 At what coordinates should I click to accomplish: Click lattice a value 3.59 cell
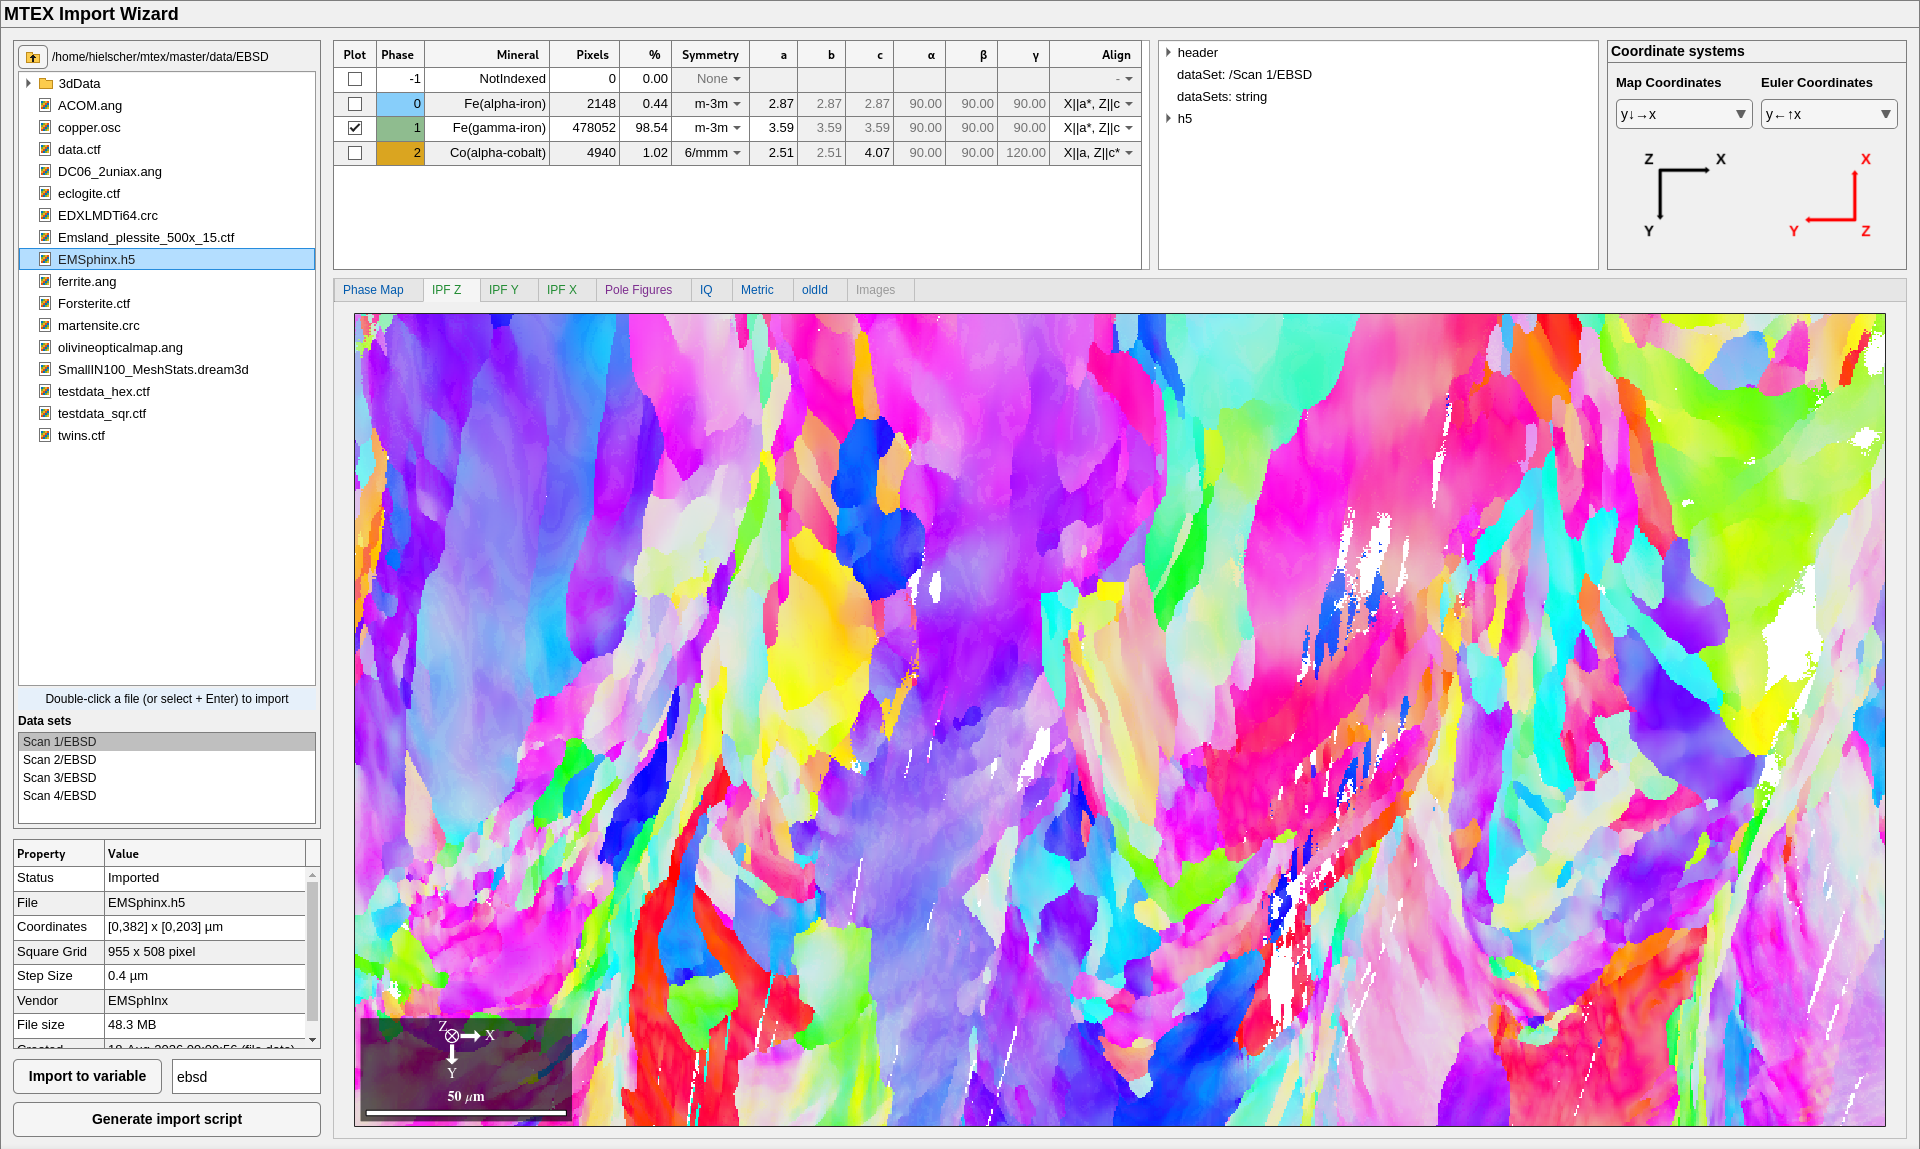point(774,128)
